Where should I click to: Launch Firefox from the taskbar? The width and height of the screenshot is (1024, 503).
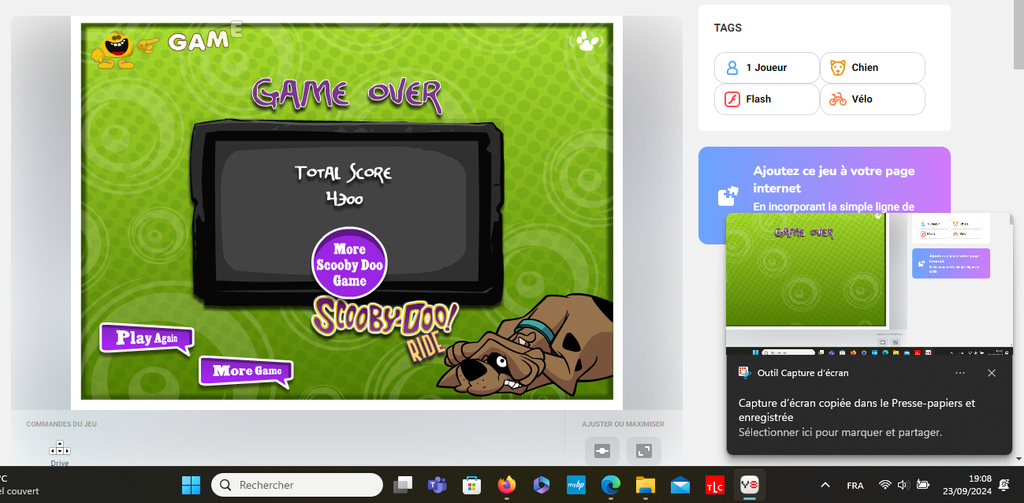[x=506, y=485]
